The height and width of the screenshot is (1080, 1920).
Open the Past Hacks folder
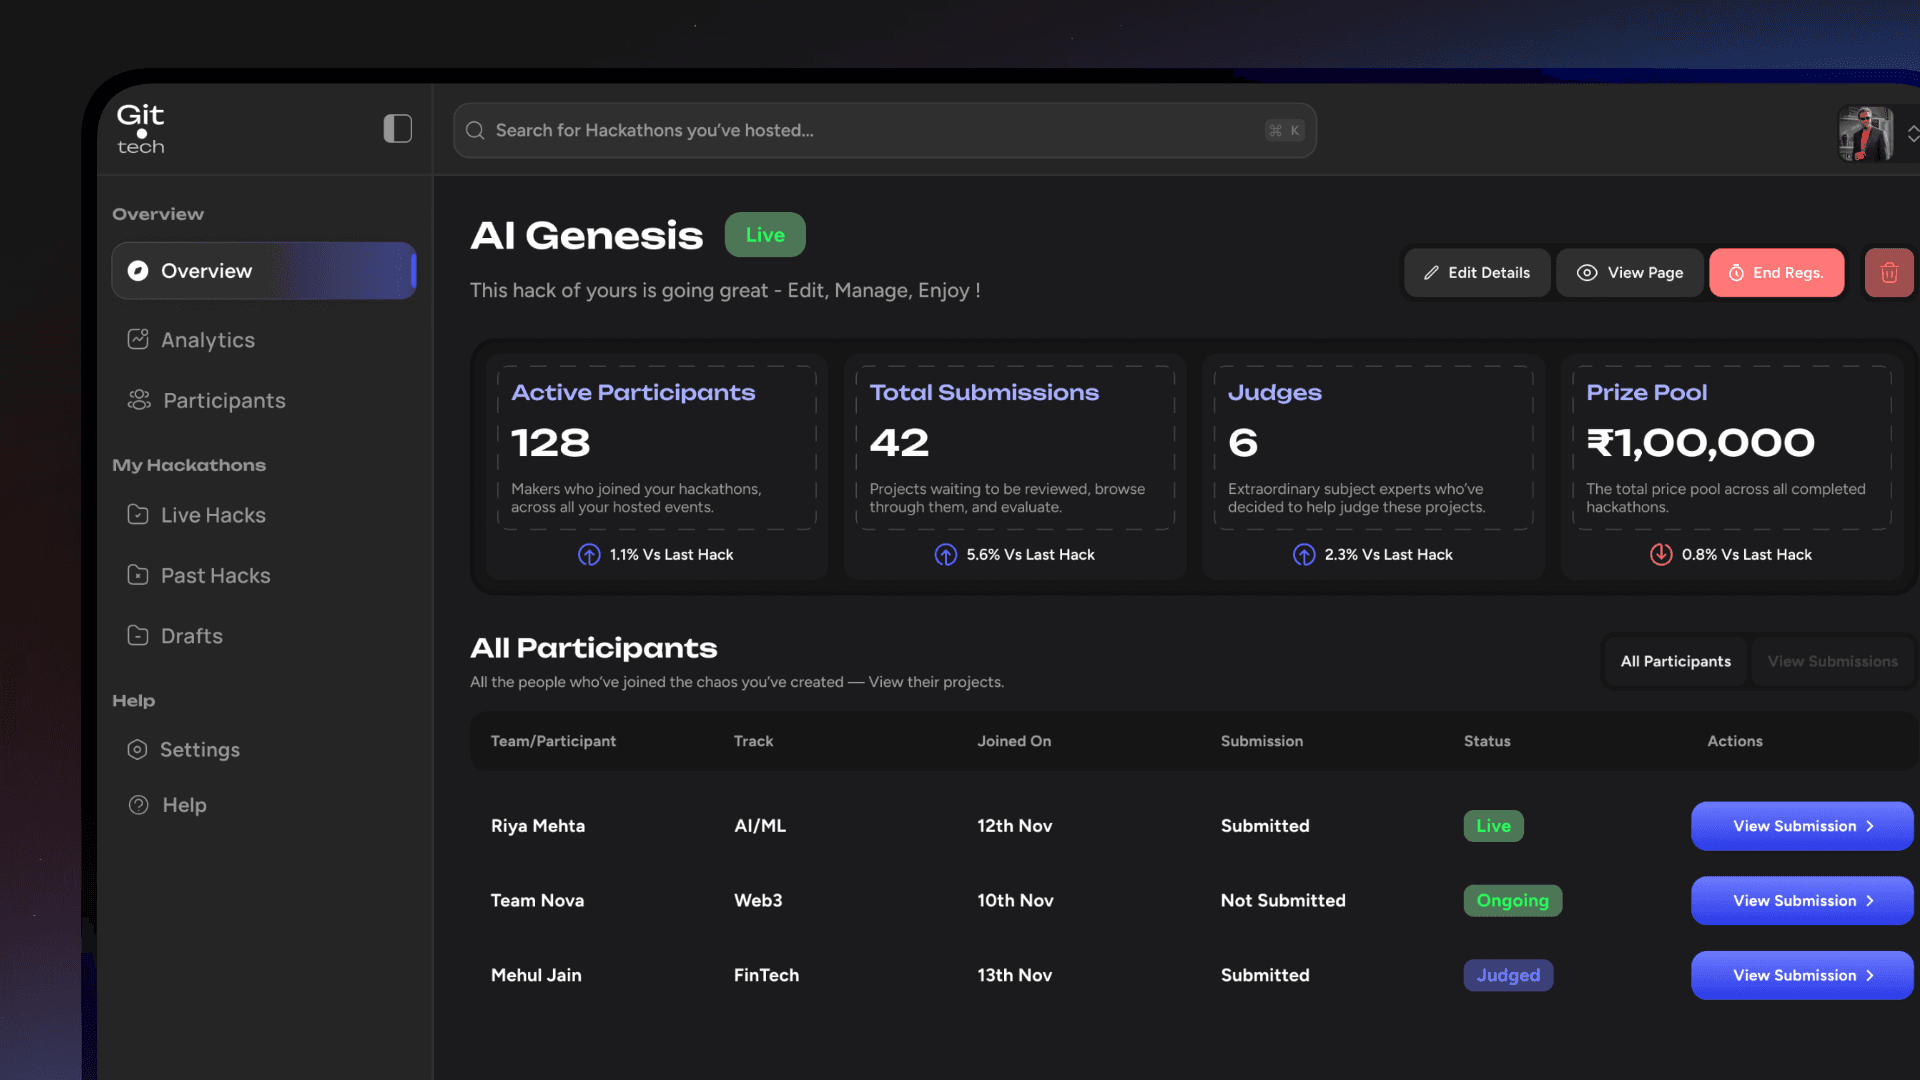pos(215,576)
